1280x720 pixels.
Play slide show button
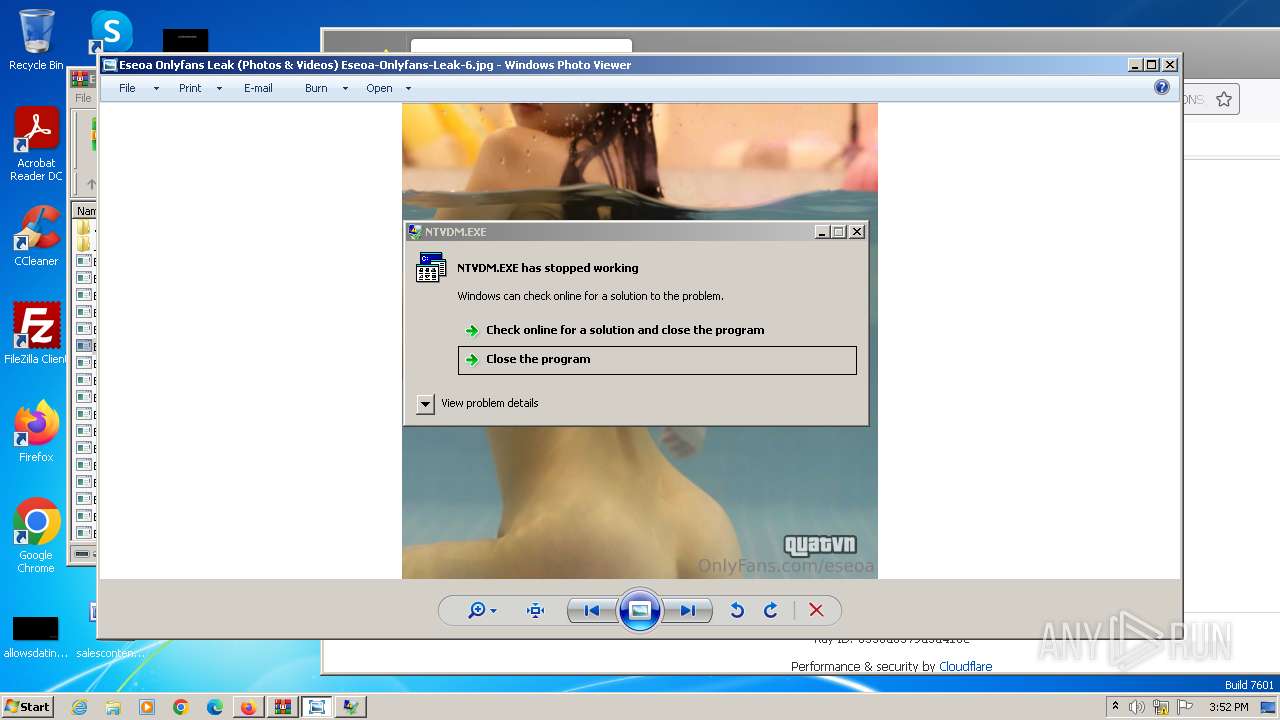coord(640,610)
